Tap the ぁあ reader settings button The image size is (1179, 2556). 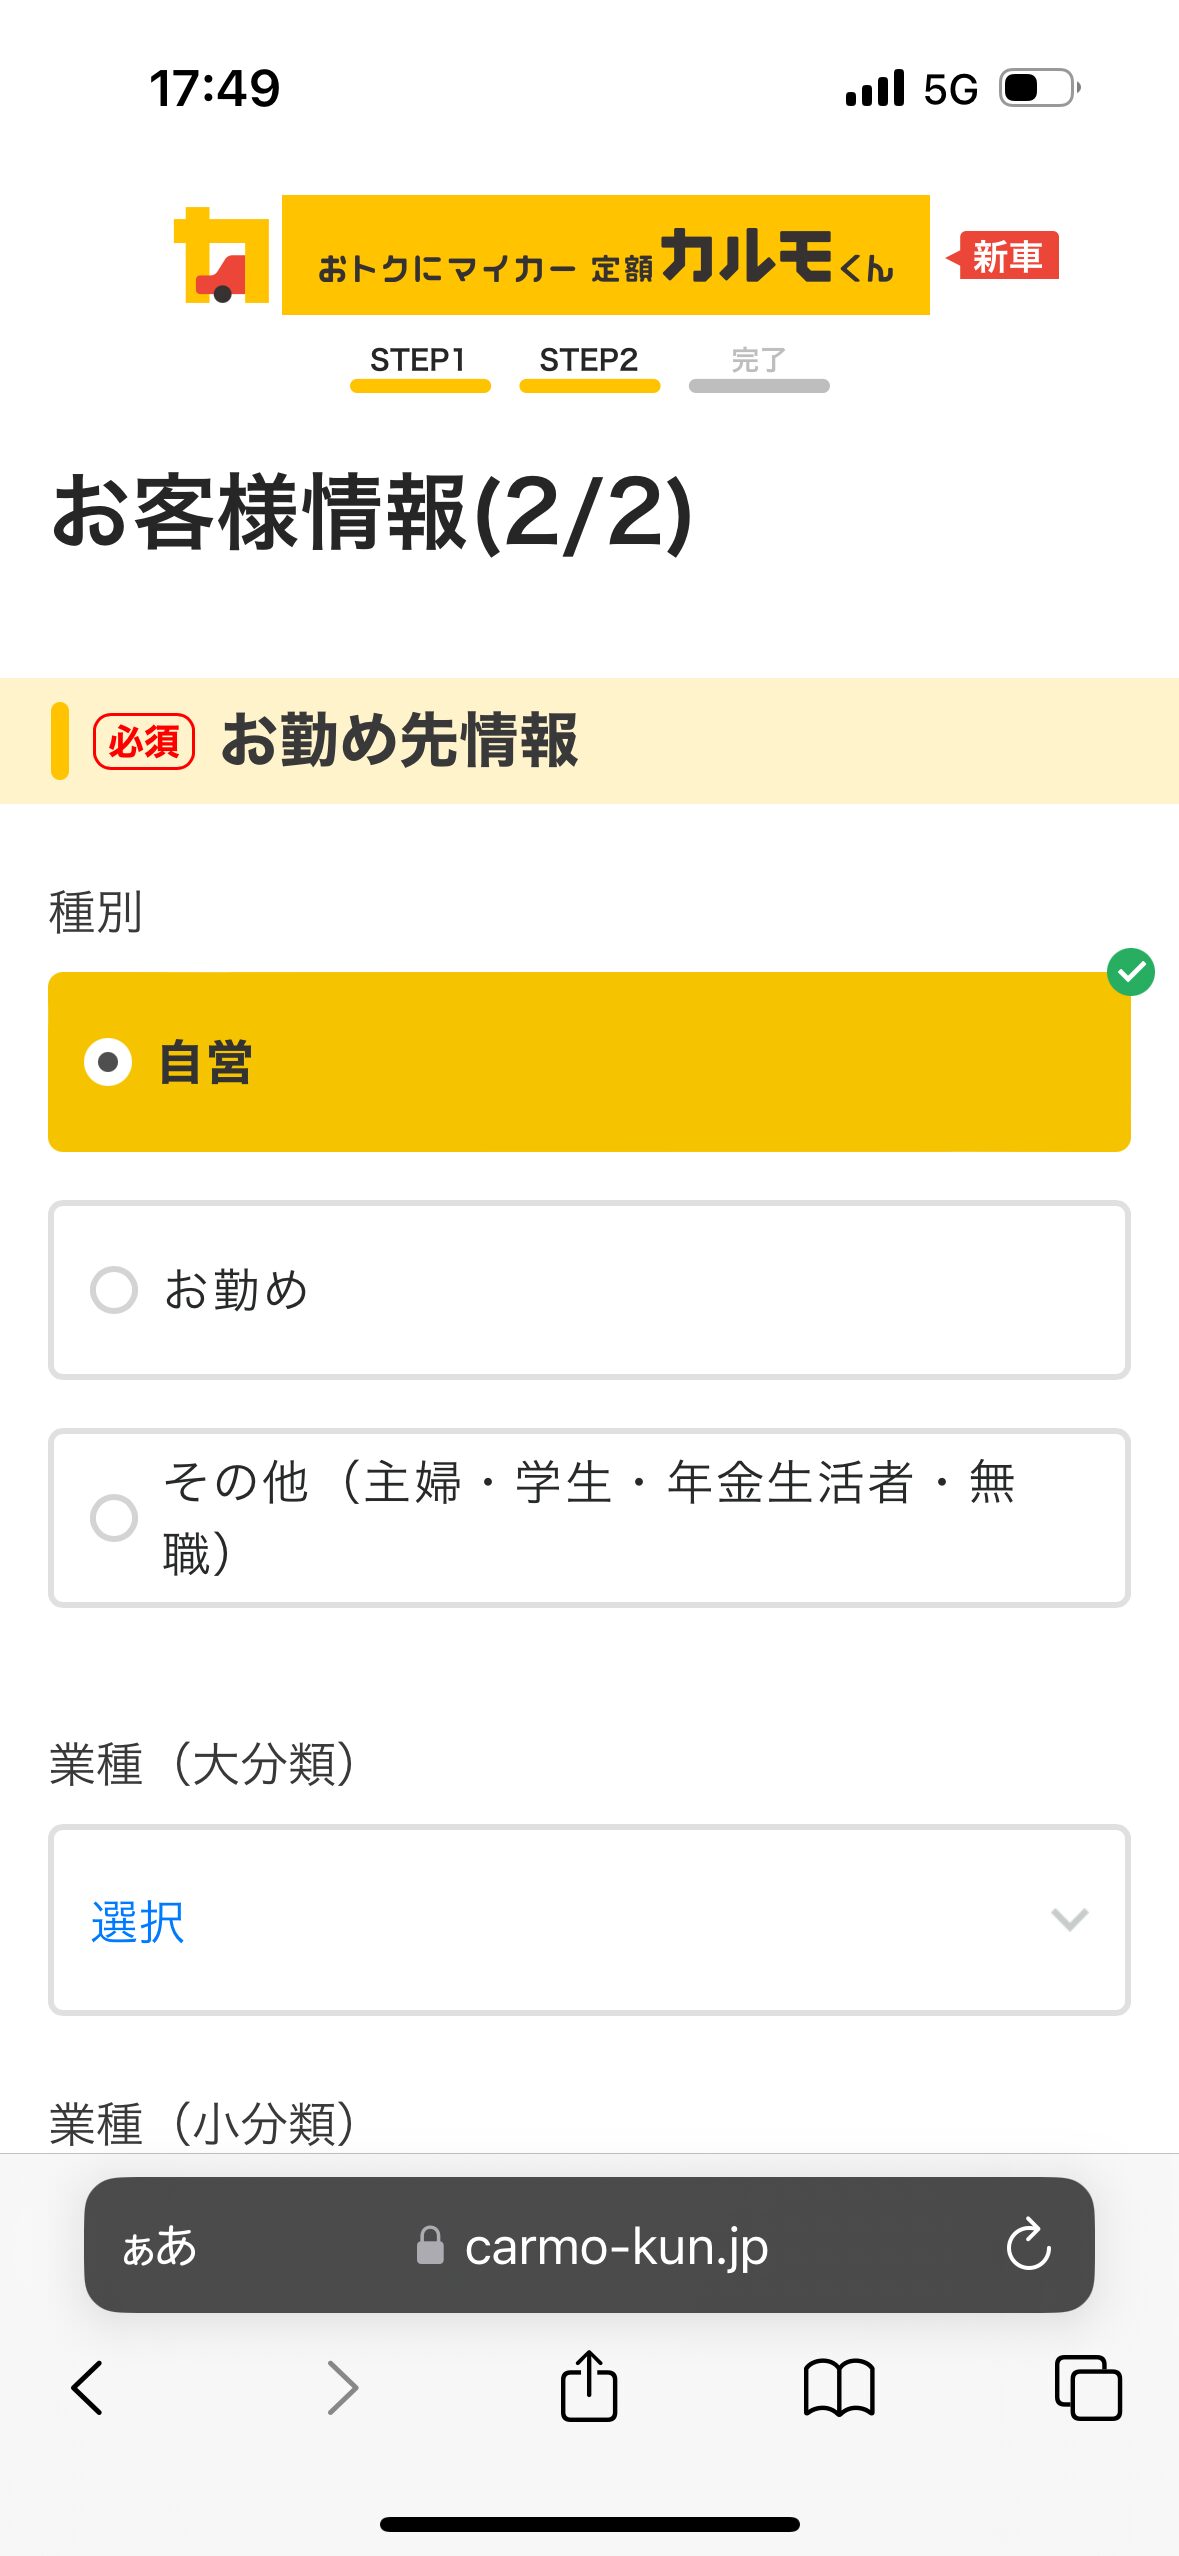160,2246
